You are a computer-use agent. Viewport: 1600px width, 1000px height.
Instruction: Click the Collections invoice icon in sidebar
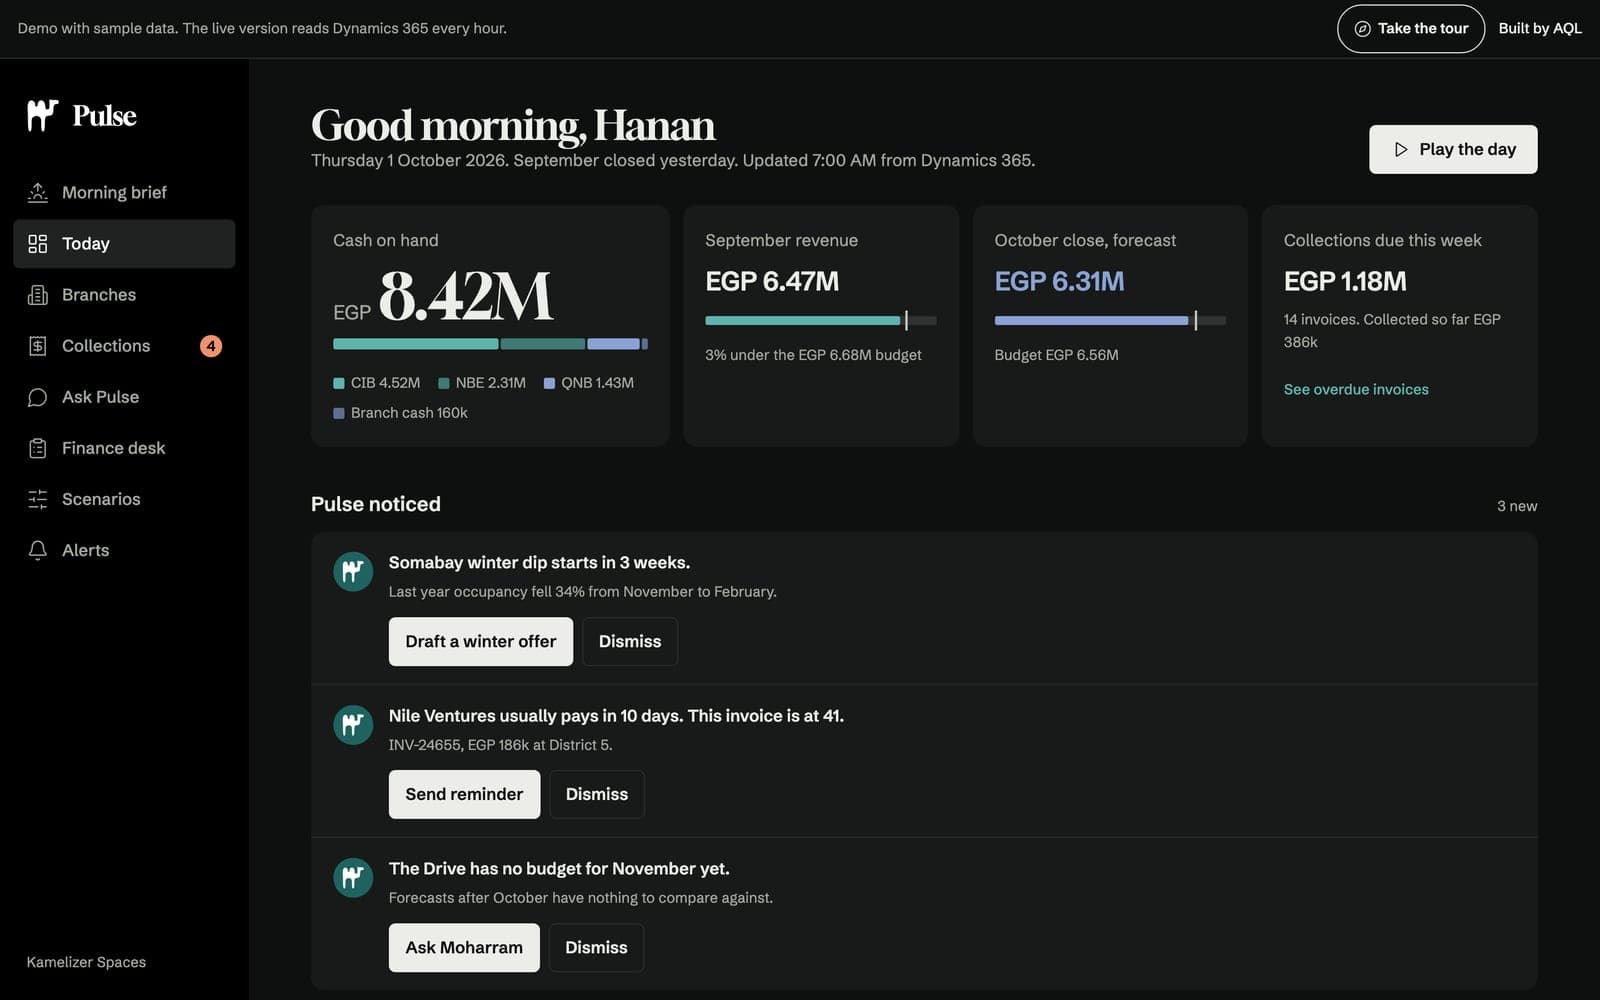[38, 346]
